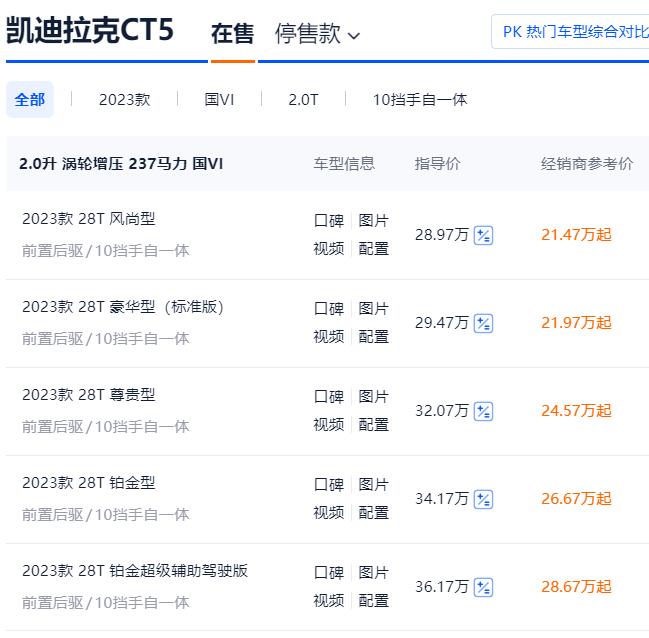
Task: Open 配置 for 28T 尊贵型
Action: (x=373, y=425)
